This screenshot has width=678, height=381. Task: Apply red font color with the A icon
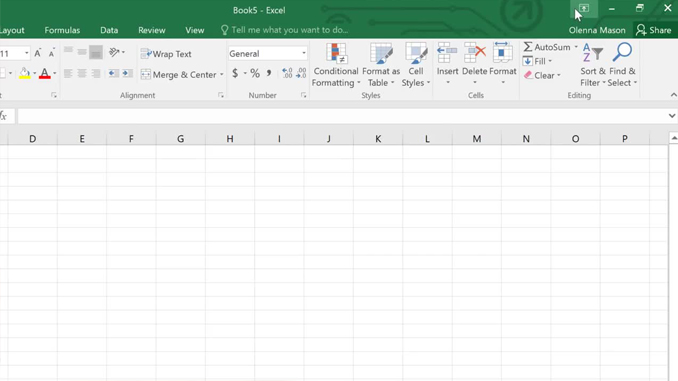tap(45, 74)
